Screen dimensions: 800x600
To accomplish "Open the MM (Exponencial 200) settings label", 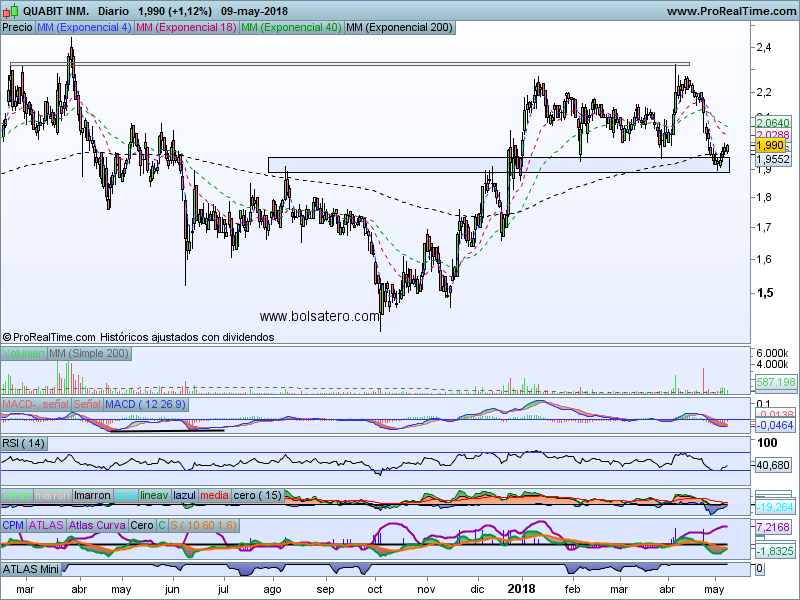I will coord(398,28).
